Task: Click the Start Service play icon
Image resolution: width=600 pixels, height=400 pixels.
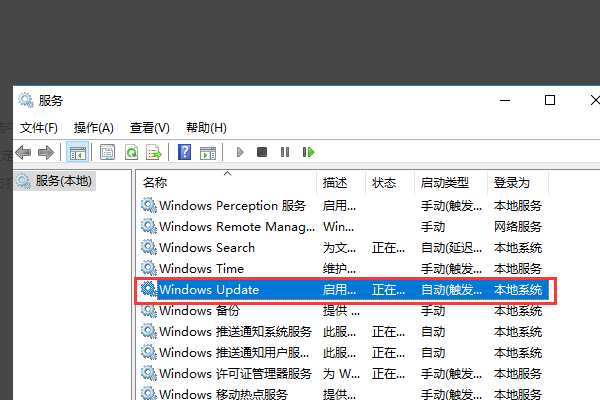Action: click(240, 152)
